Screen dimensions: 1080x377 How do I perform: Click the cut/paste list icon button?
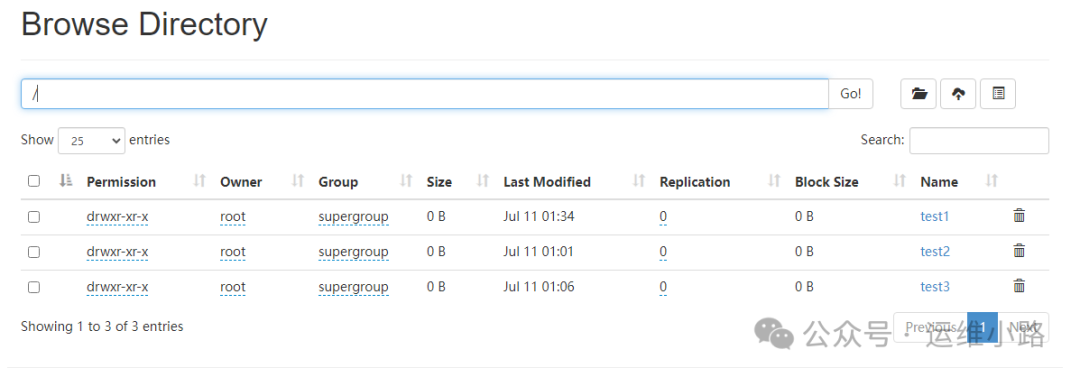pyautogui.click(x=998, y=94)
